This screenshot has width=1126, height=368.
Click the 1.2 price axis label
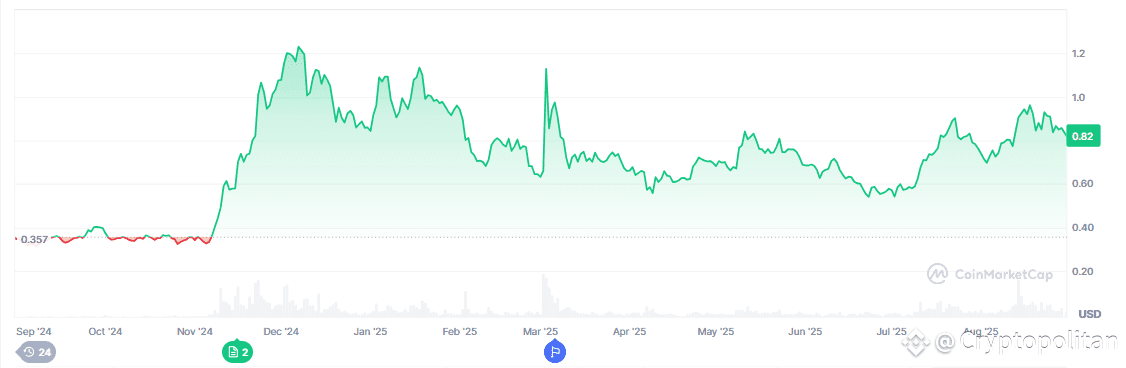click(x=1078, y=54)
